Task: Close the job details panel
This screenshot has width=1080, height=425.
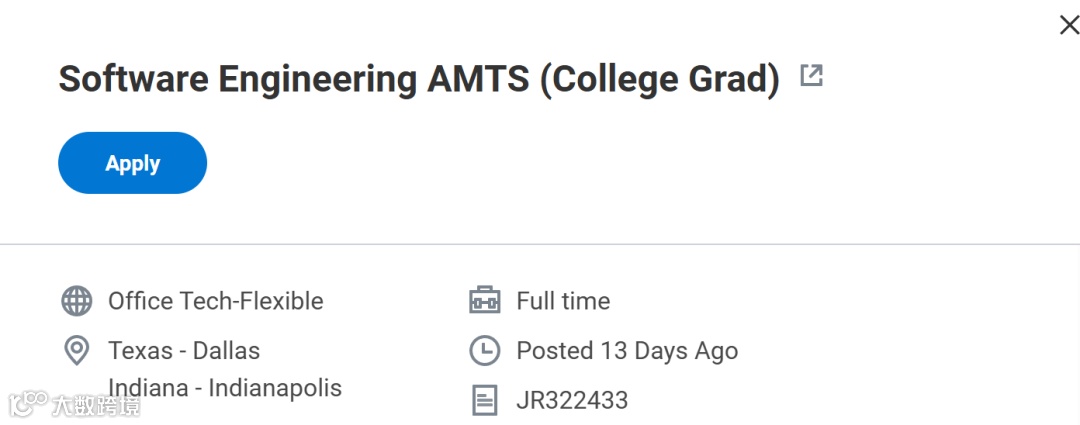Action: [x=1068, y=25]
